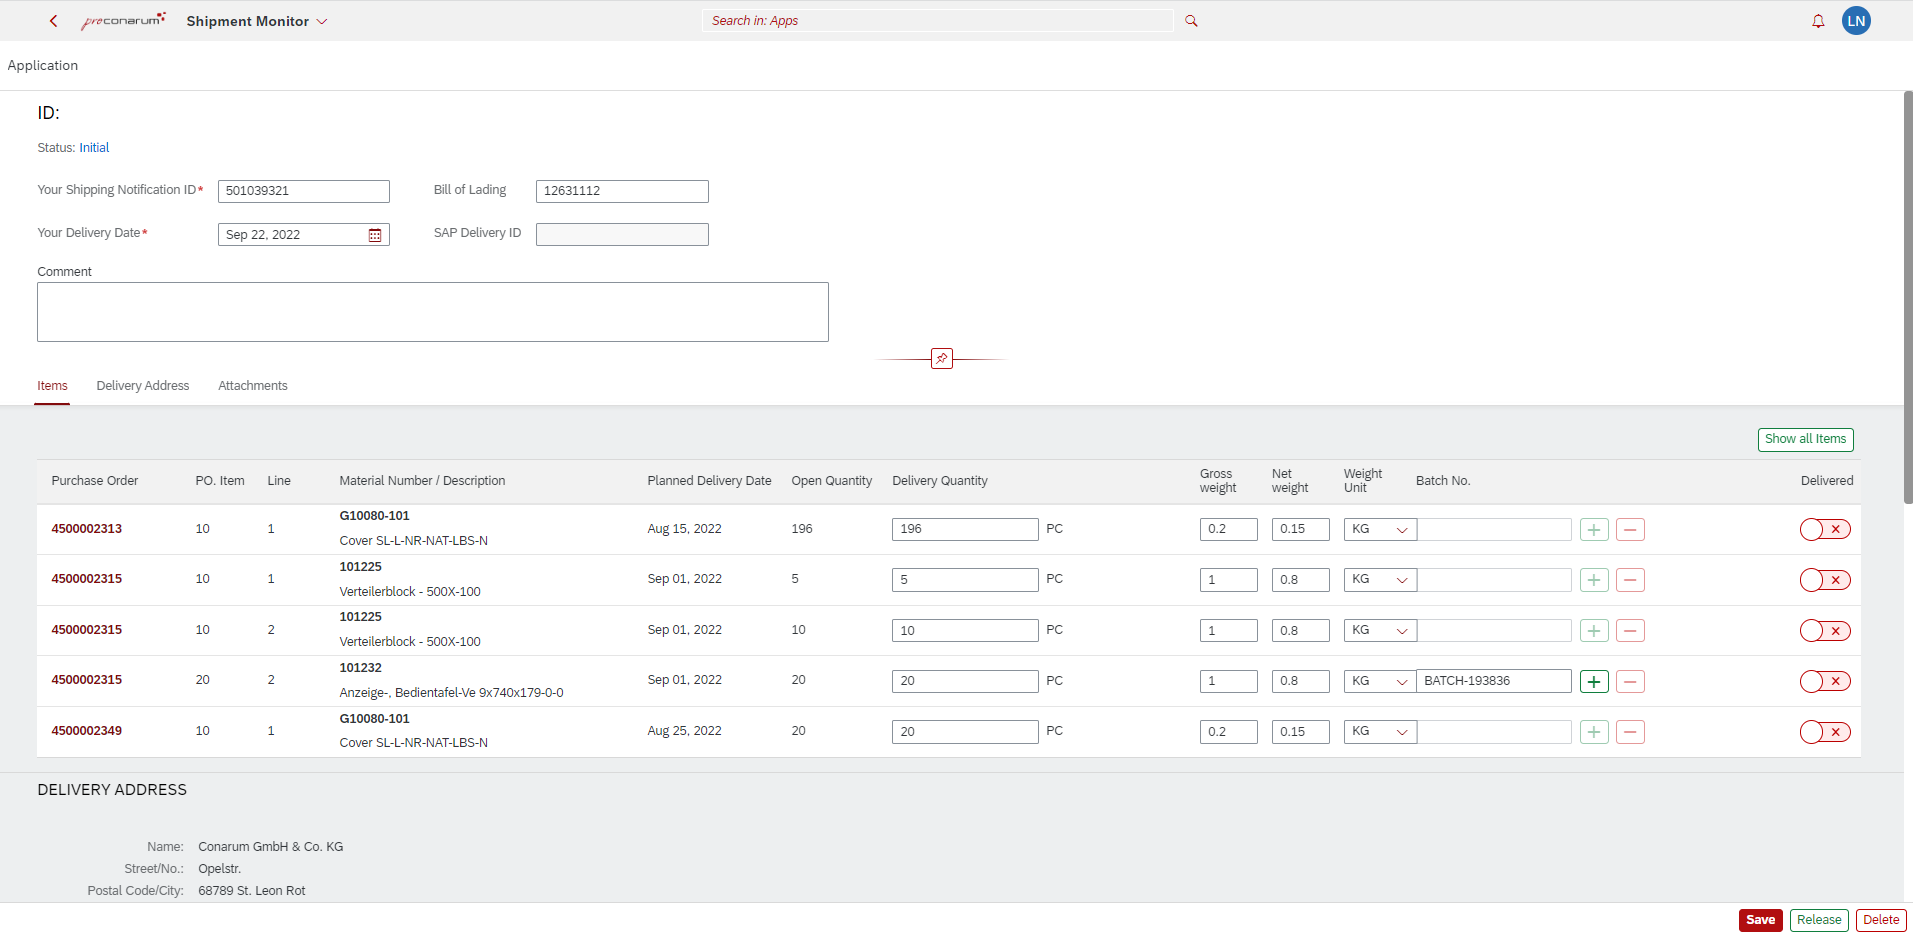The width and height of the screenshot is (1913, 935).
Task: Enable Delivered switch on the Anzeige-, Bedientafel row
Action: (x=1825, y=682)
